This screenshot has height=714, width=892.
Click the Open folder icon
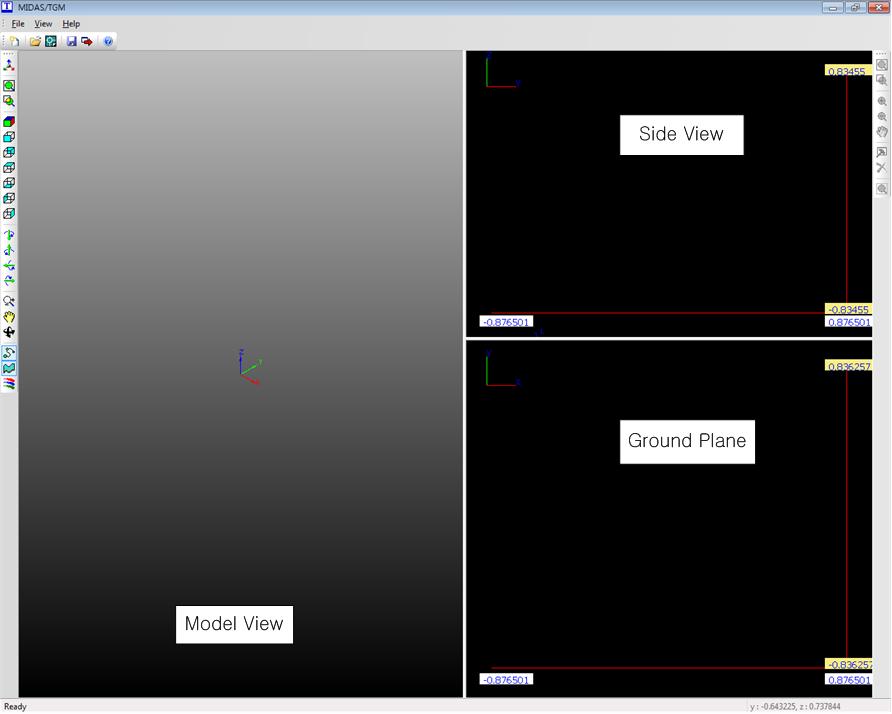tap(35, 41)
